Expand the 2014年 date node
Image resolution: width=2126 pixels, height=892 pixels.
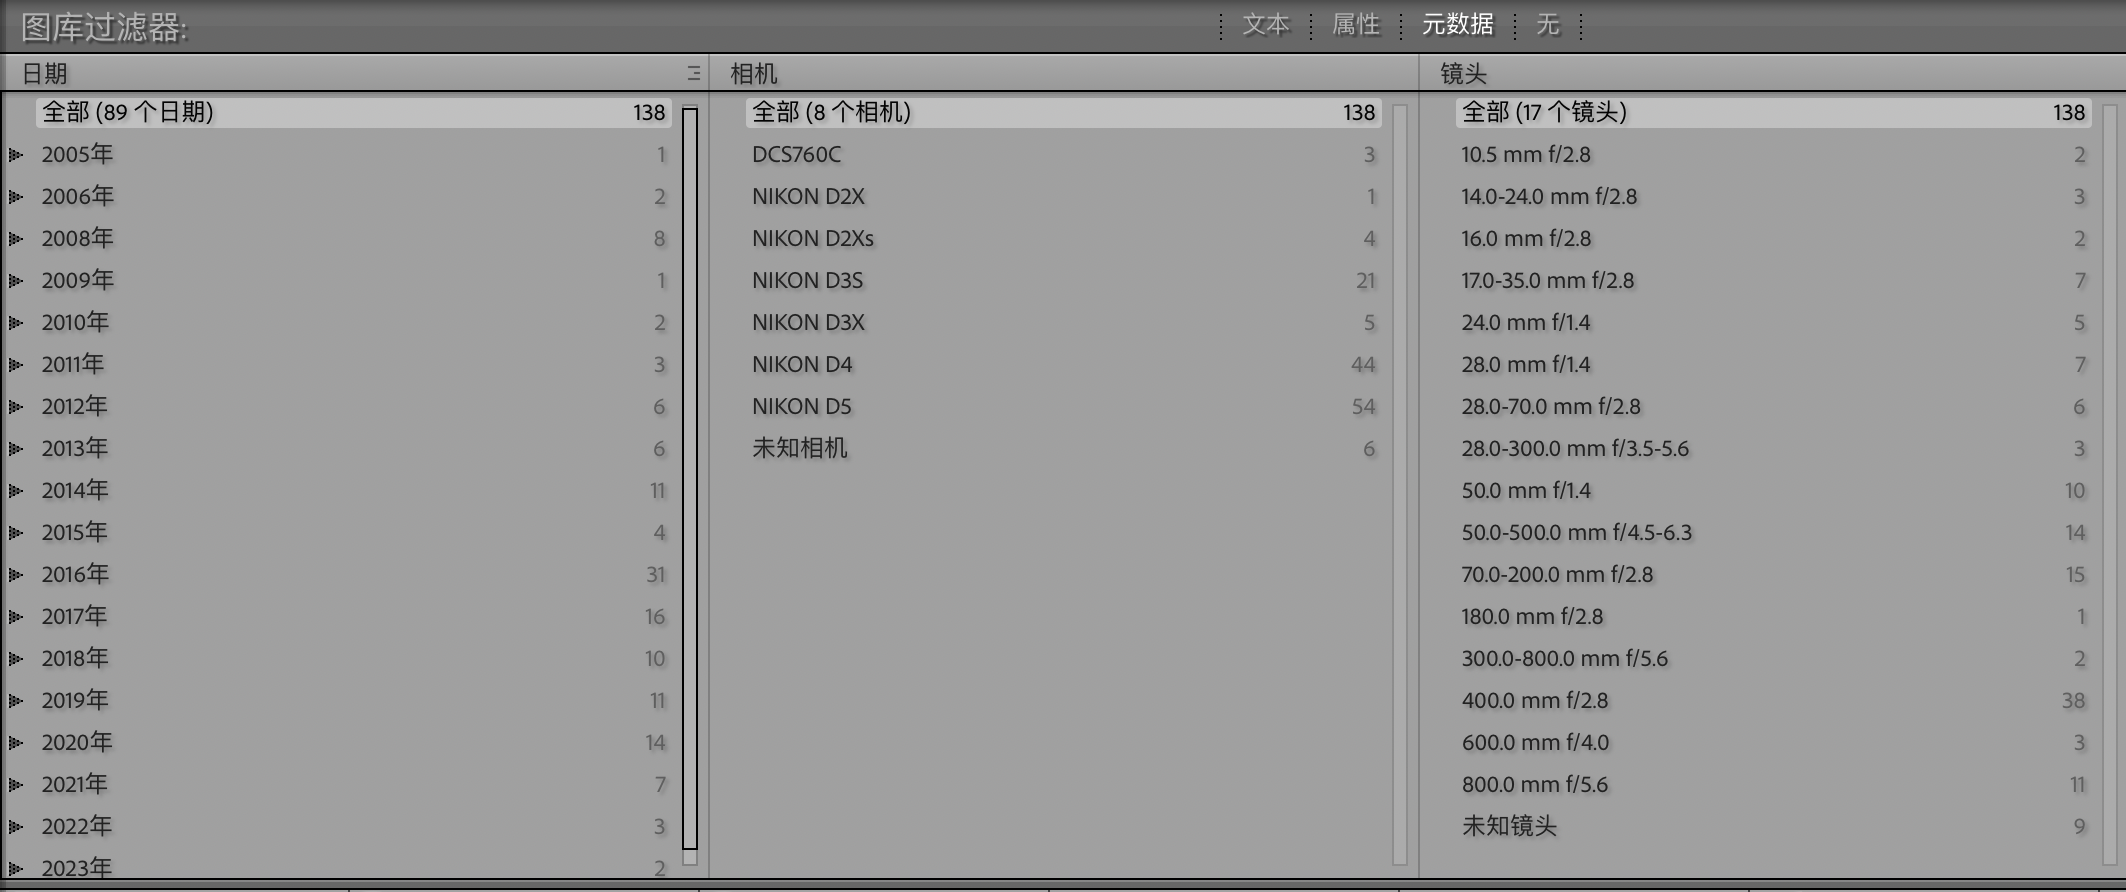tap(16, 490)
